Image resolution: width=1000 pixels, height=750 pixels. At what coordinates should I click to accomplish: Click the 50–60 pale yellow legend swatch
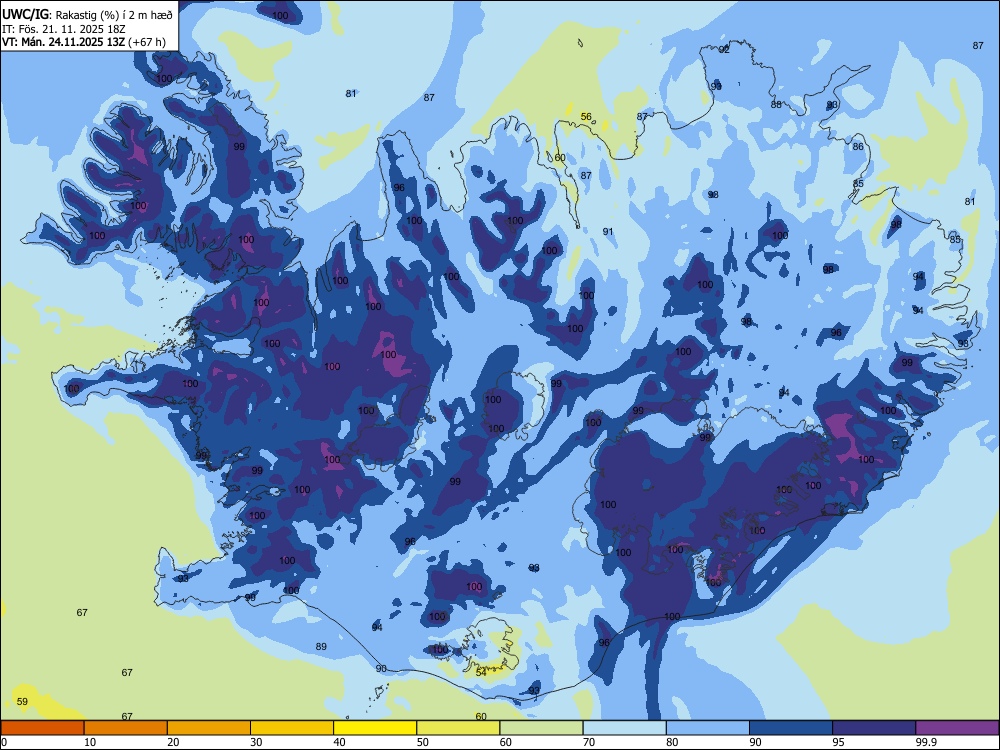coord(458,728)
